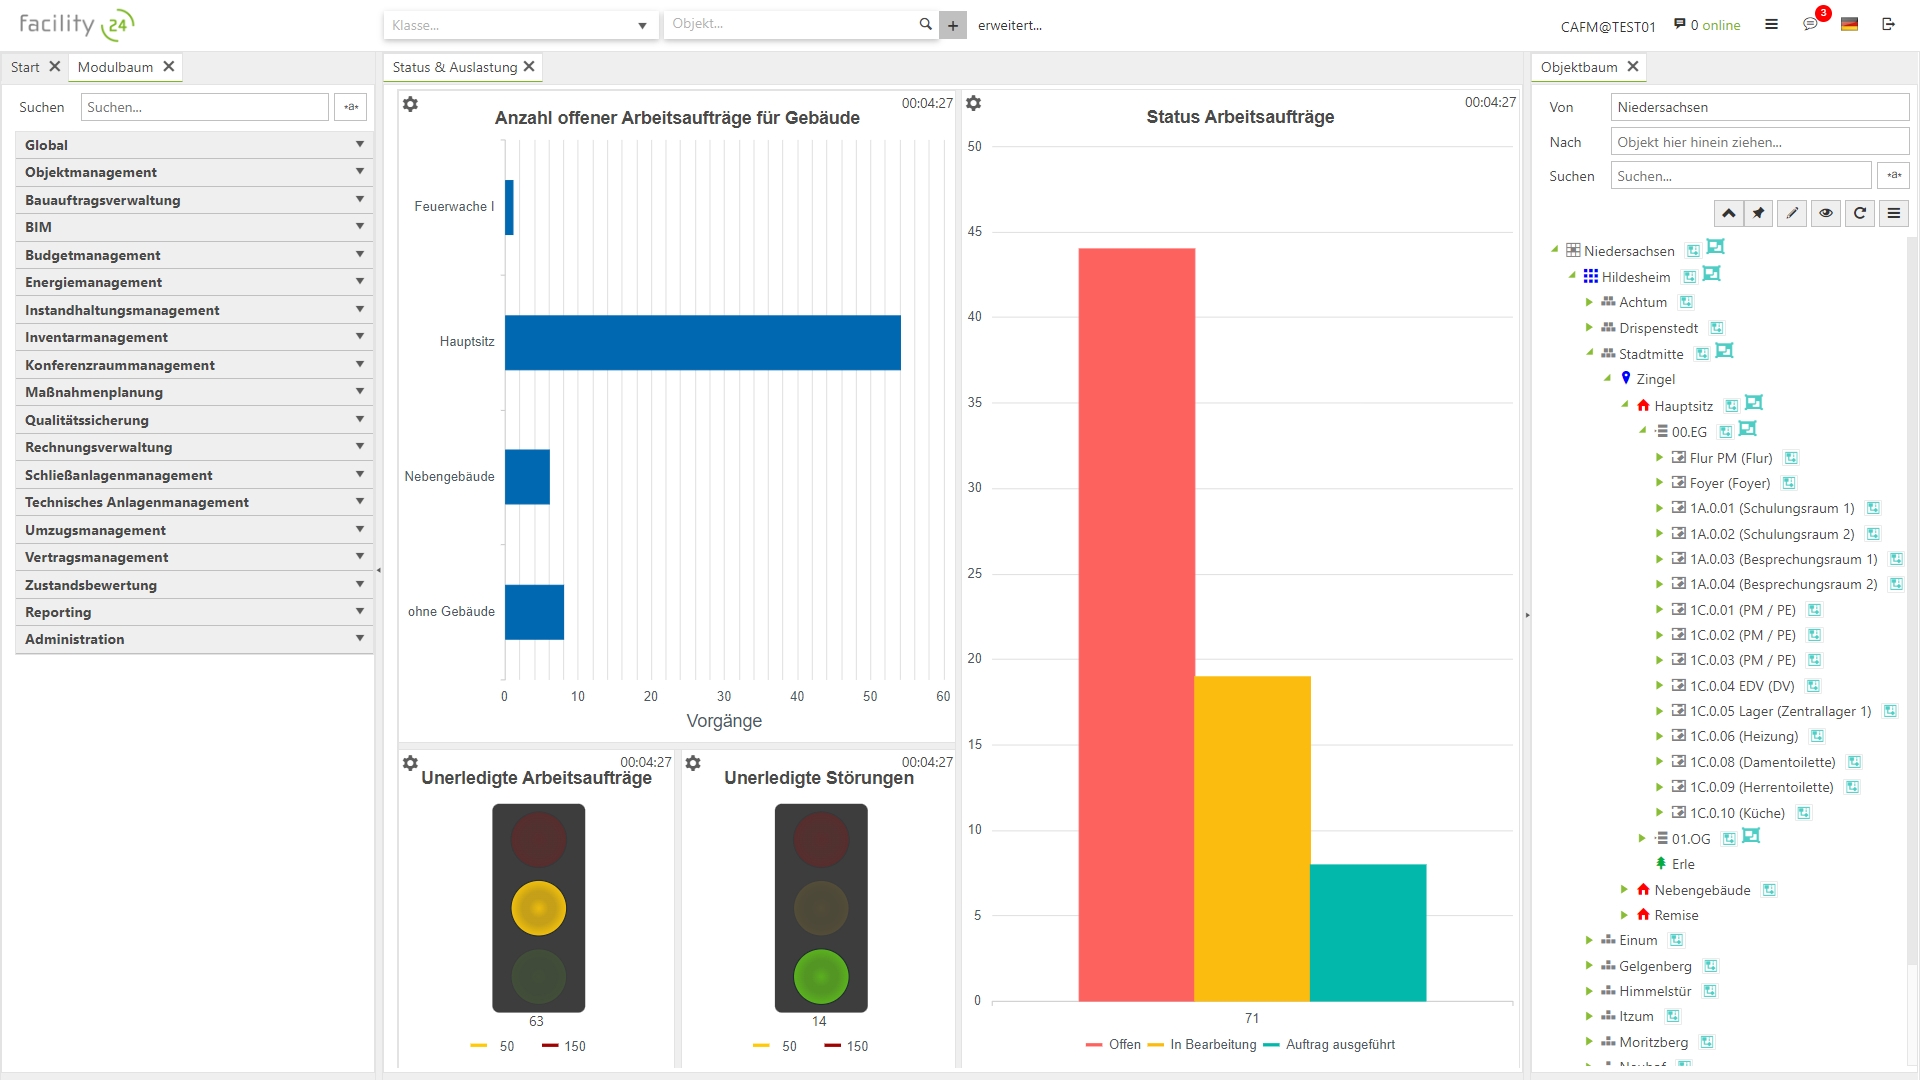Click the logout icon in the top right
The image size is (1920, 1080).
point(1889,25)
